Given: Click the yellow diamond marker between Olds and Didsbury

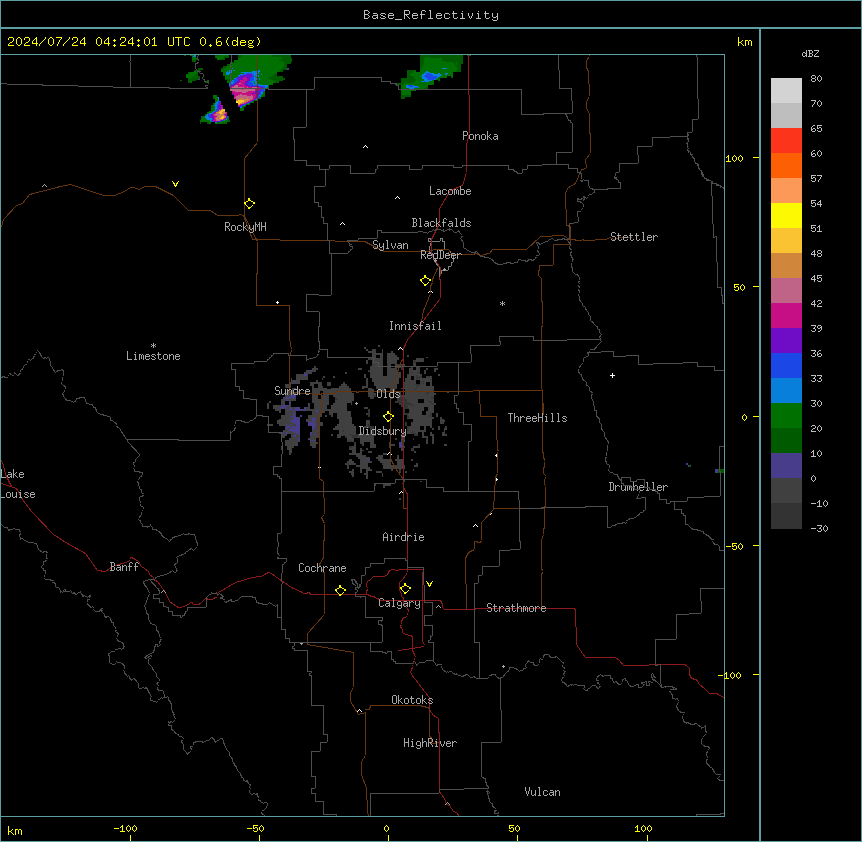Looking at the screenshot, I should [389, 417].
